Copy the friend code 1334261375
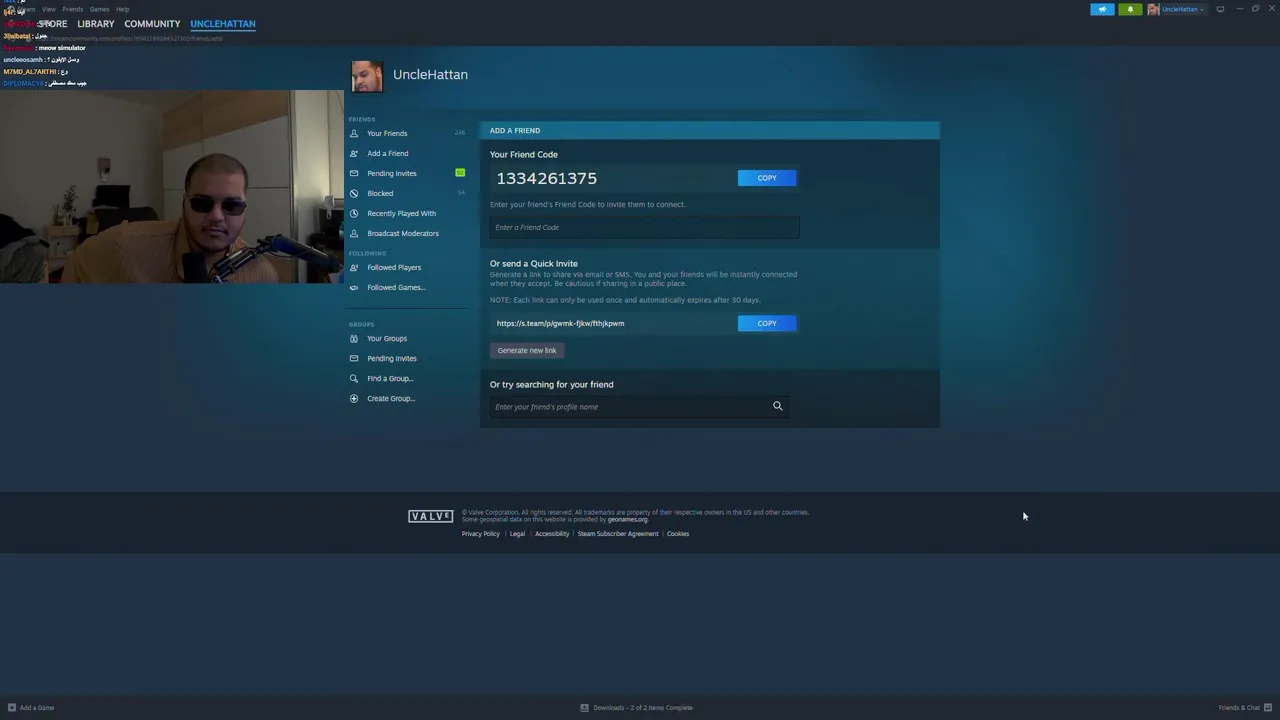 pos(767,178)
